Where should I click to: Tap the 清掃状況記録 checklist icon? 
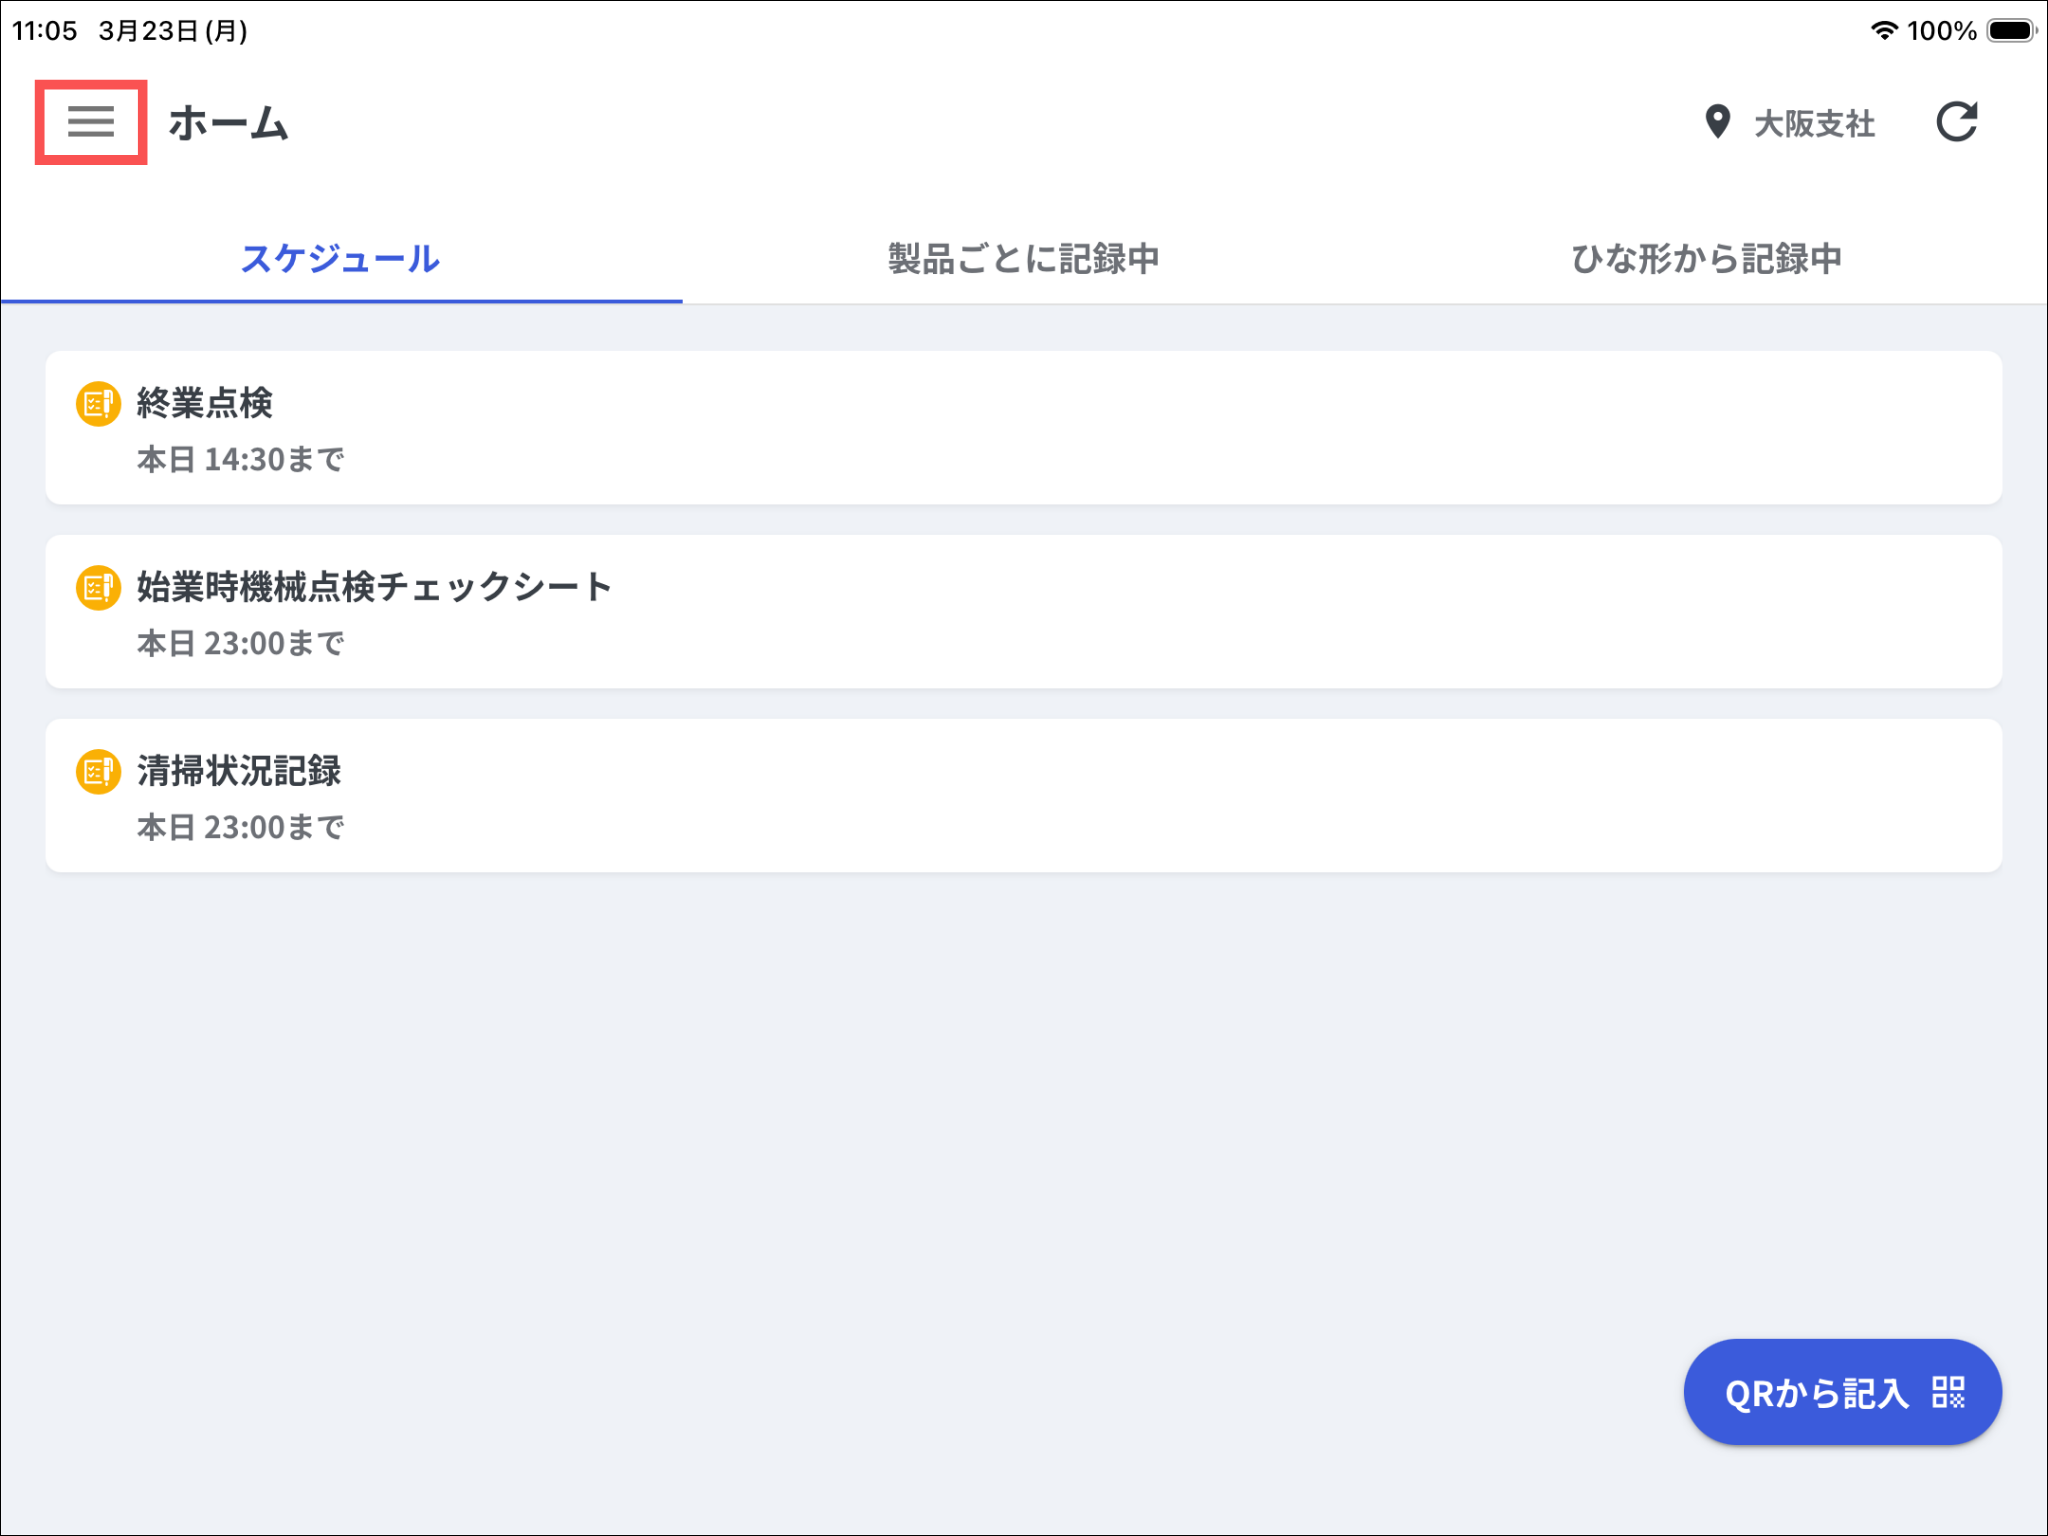click(x=98, y=772)
